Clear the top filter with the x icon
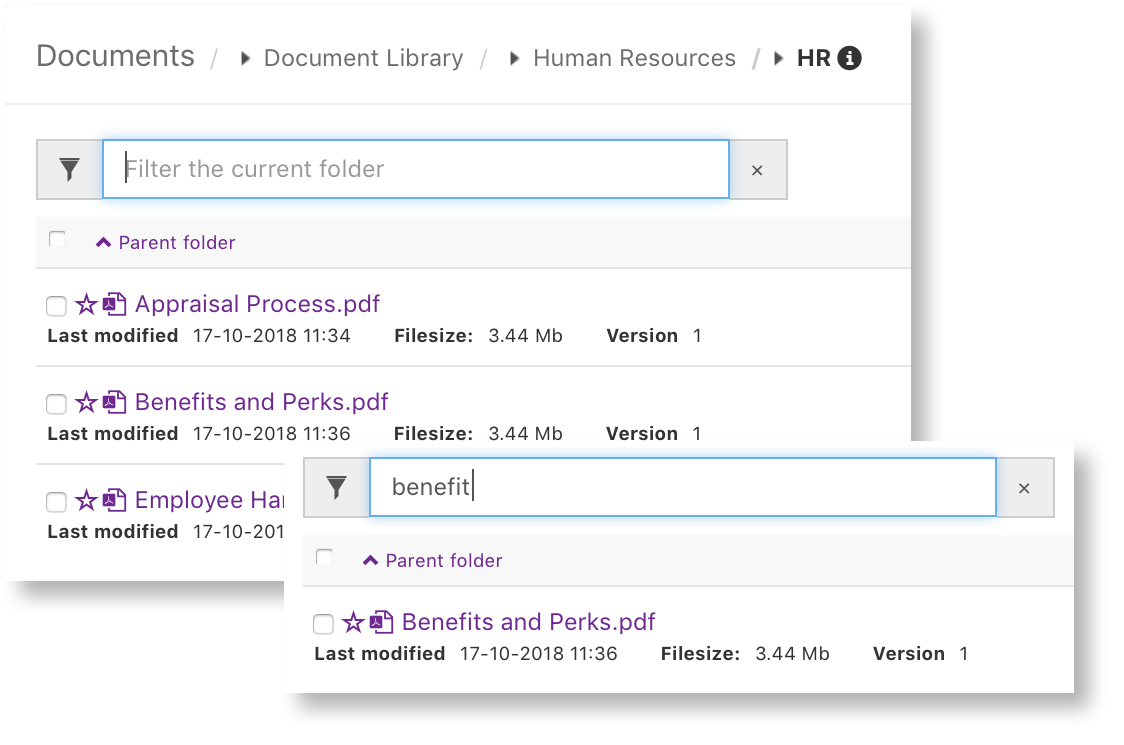The width and height of the screenshot is (1124, 745). coord(757,169)
